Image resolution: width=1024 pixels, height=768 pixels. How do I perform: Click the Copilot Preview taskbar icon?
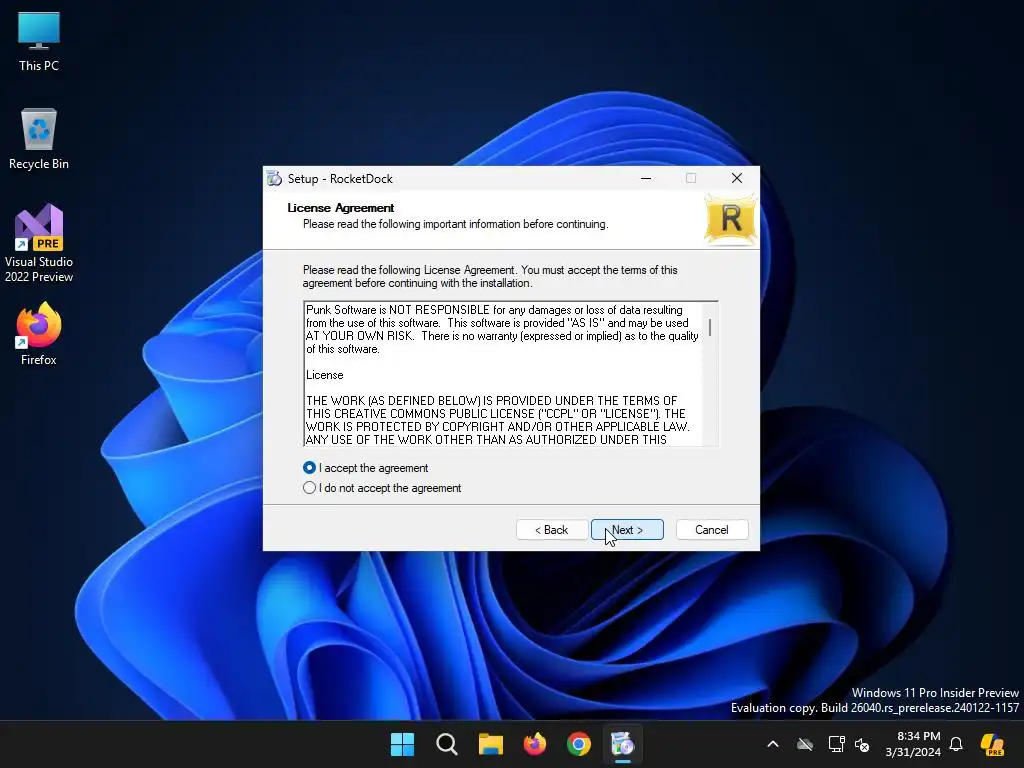[x=992, y=744]
